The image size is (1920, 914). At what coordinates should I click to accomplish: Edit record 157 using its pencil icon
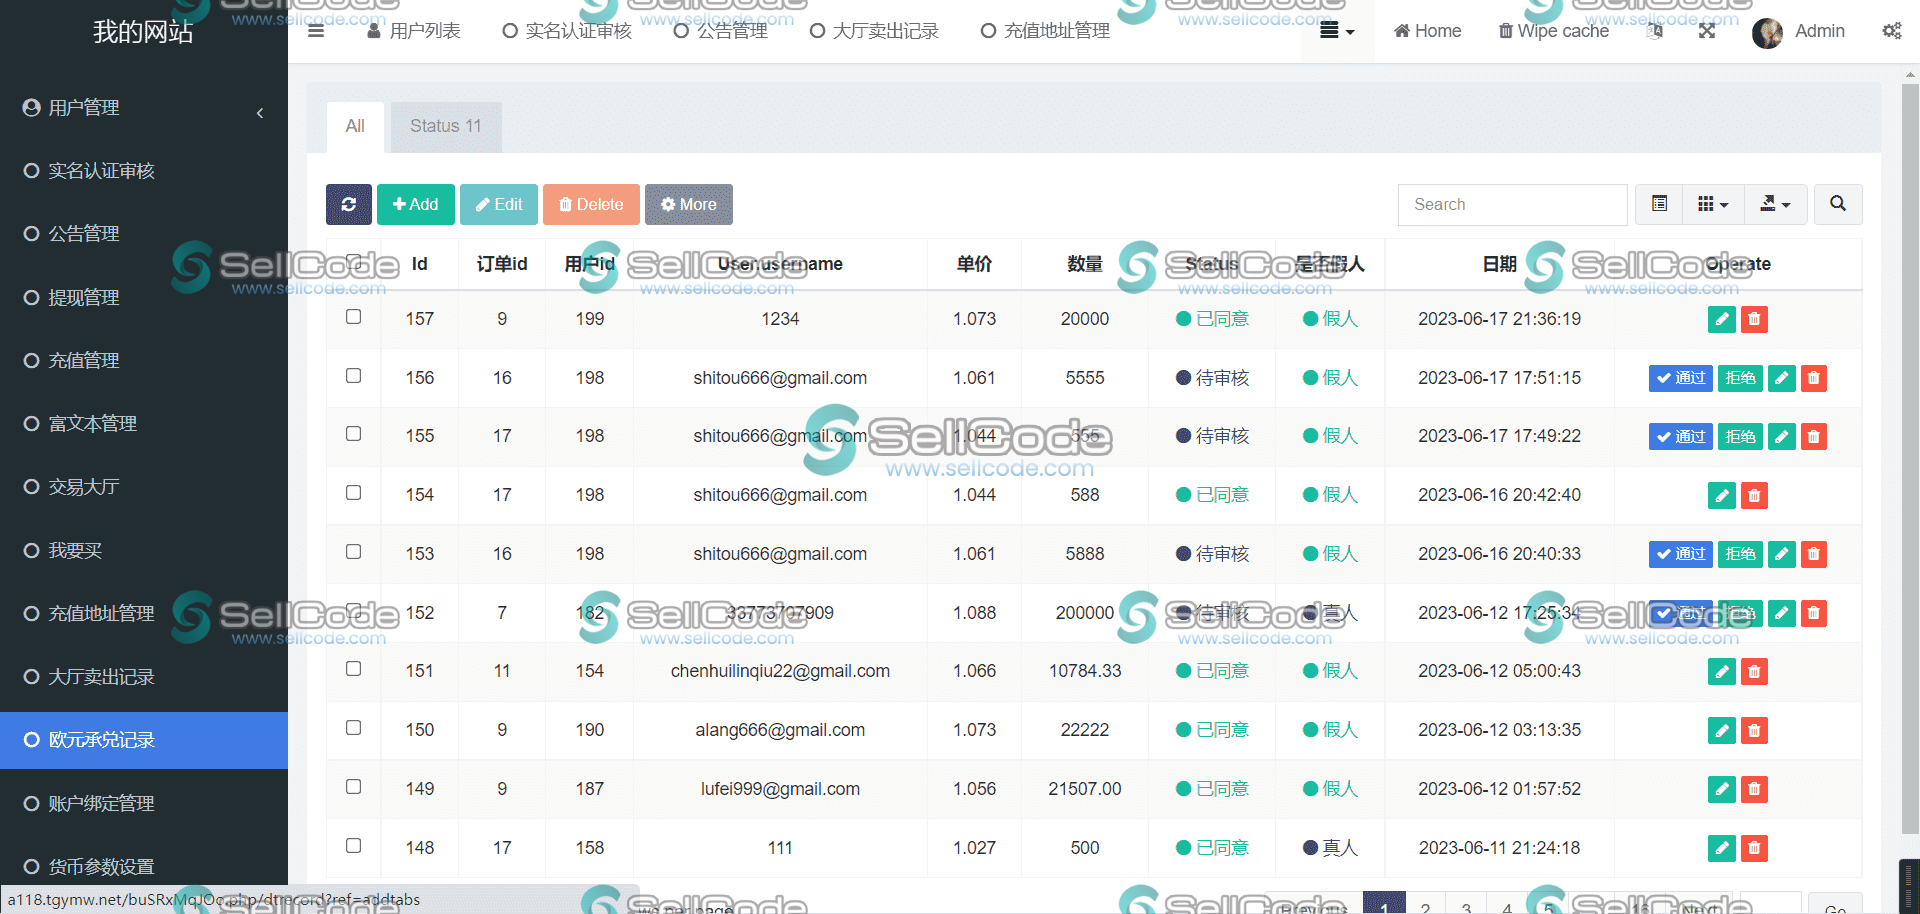[1721, 319]
